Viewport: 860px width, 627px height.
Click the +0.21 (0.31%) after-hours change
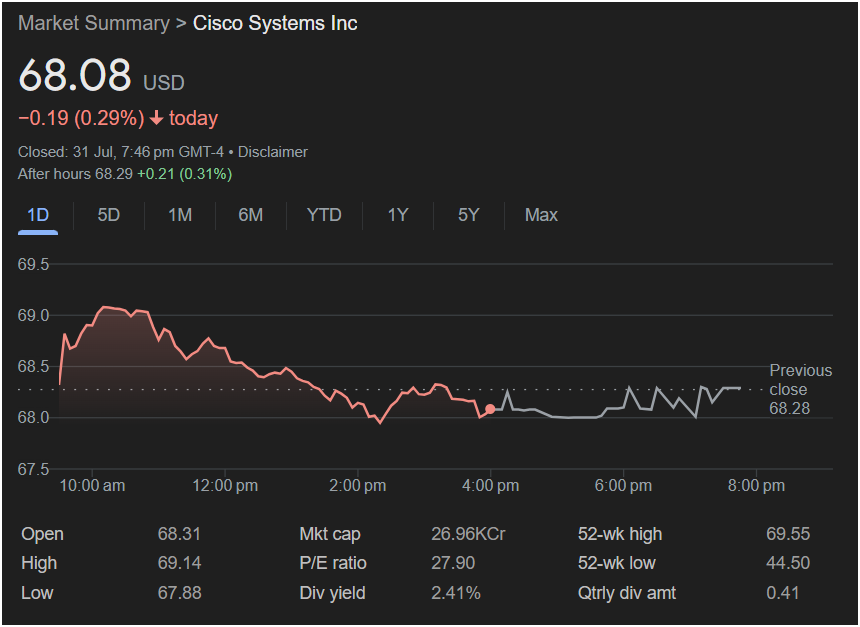pos(185,174)
